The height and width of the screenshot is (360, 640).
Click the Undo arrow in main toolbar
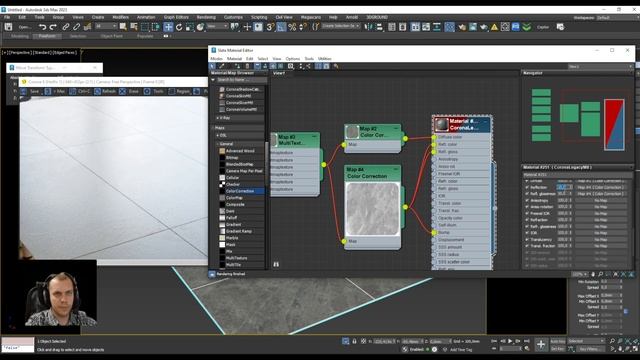click(x=42, y=27)
